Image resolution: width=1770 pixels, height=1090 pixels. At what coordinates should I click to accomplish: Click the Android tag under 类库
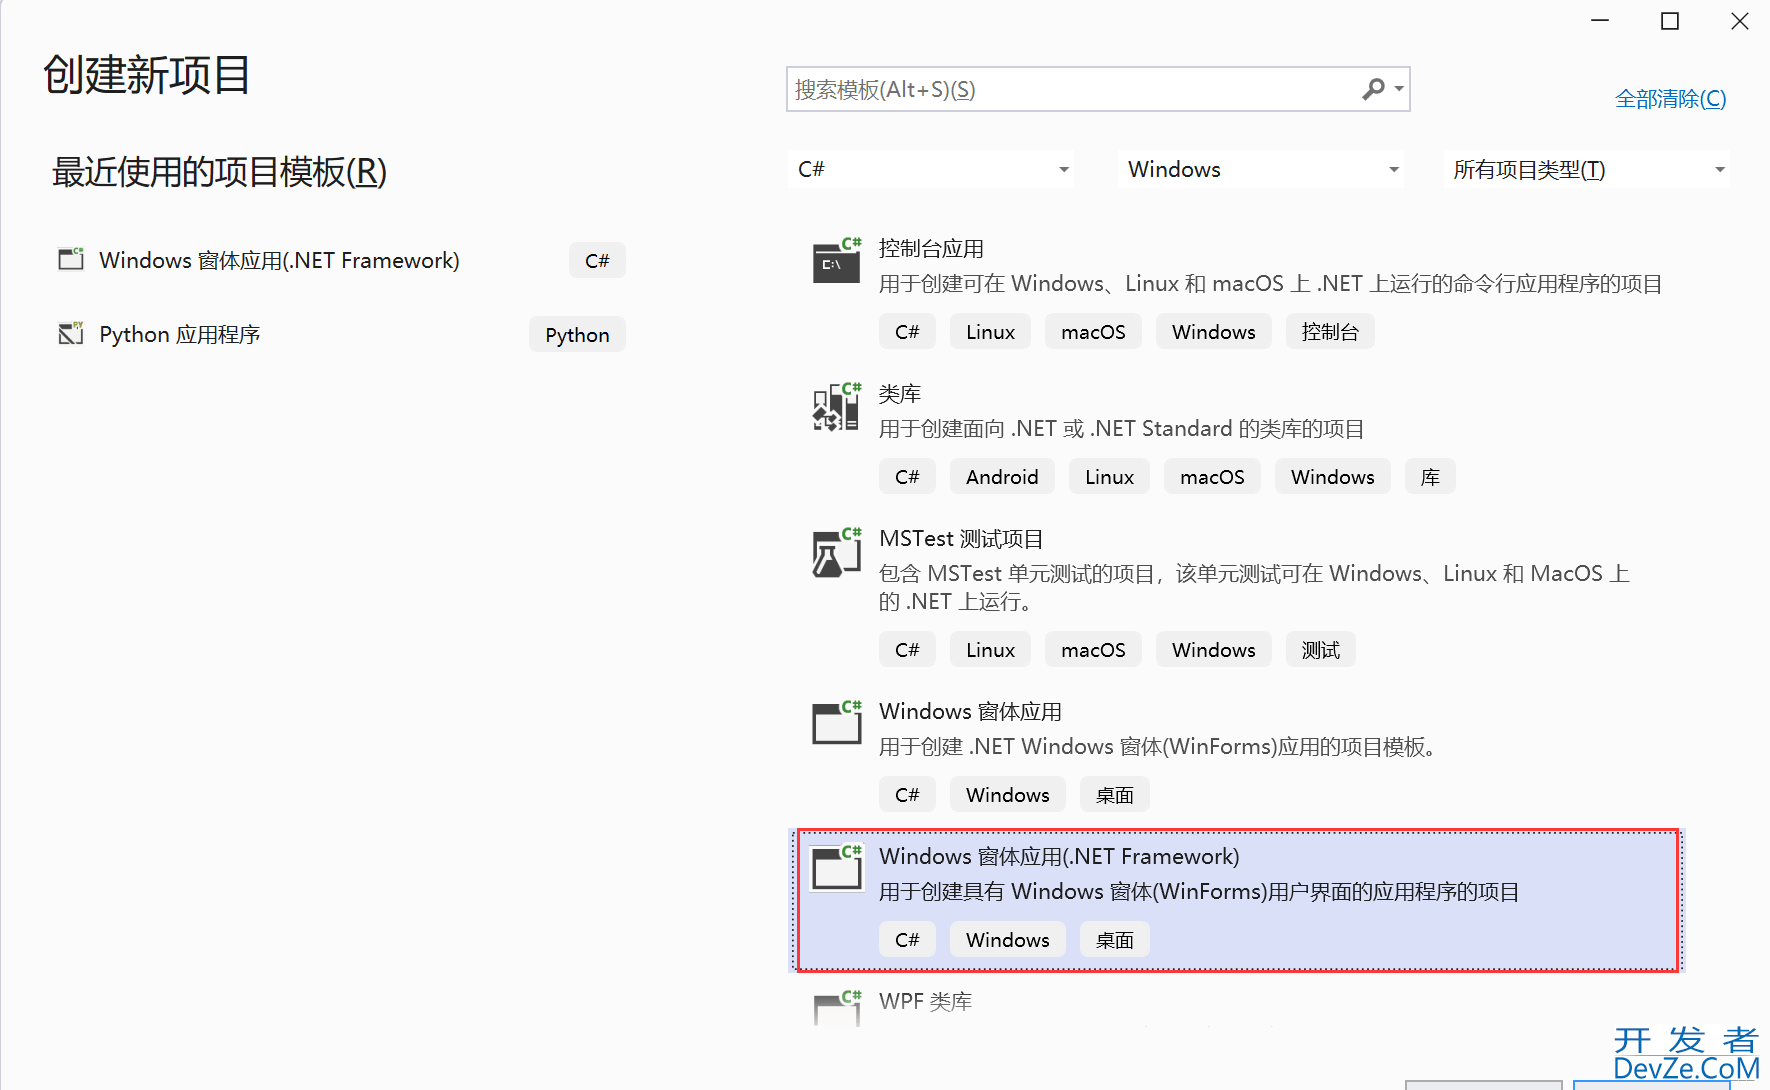pos(1002,476)
